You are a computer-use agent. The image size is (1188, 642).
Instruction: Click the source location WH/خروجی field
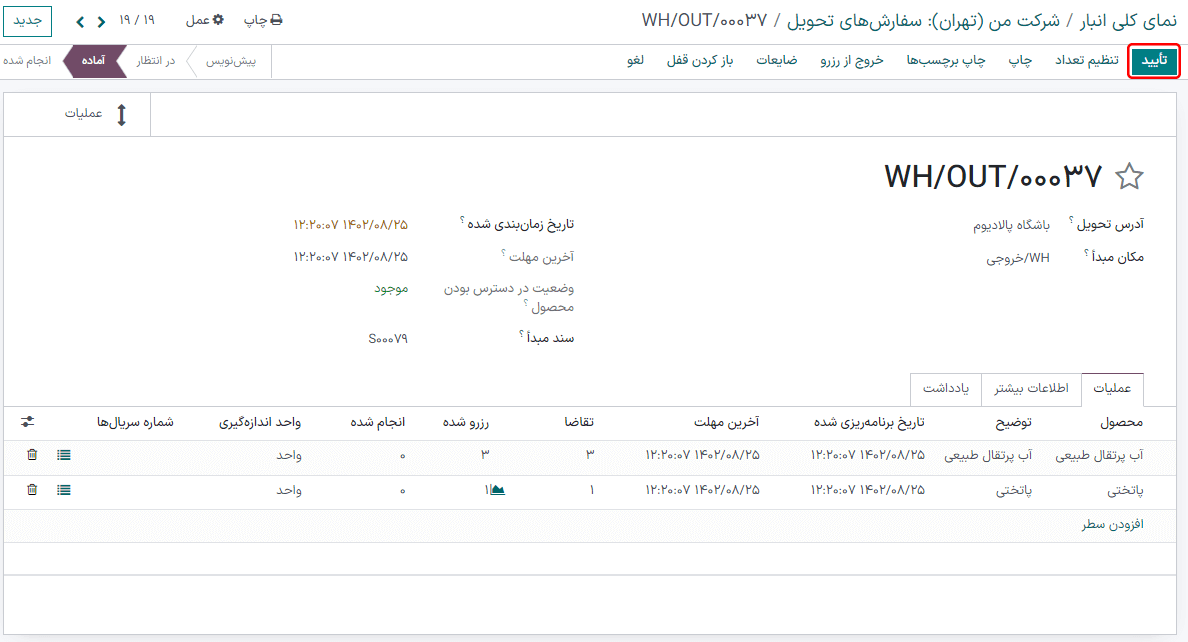[1018, 258]
